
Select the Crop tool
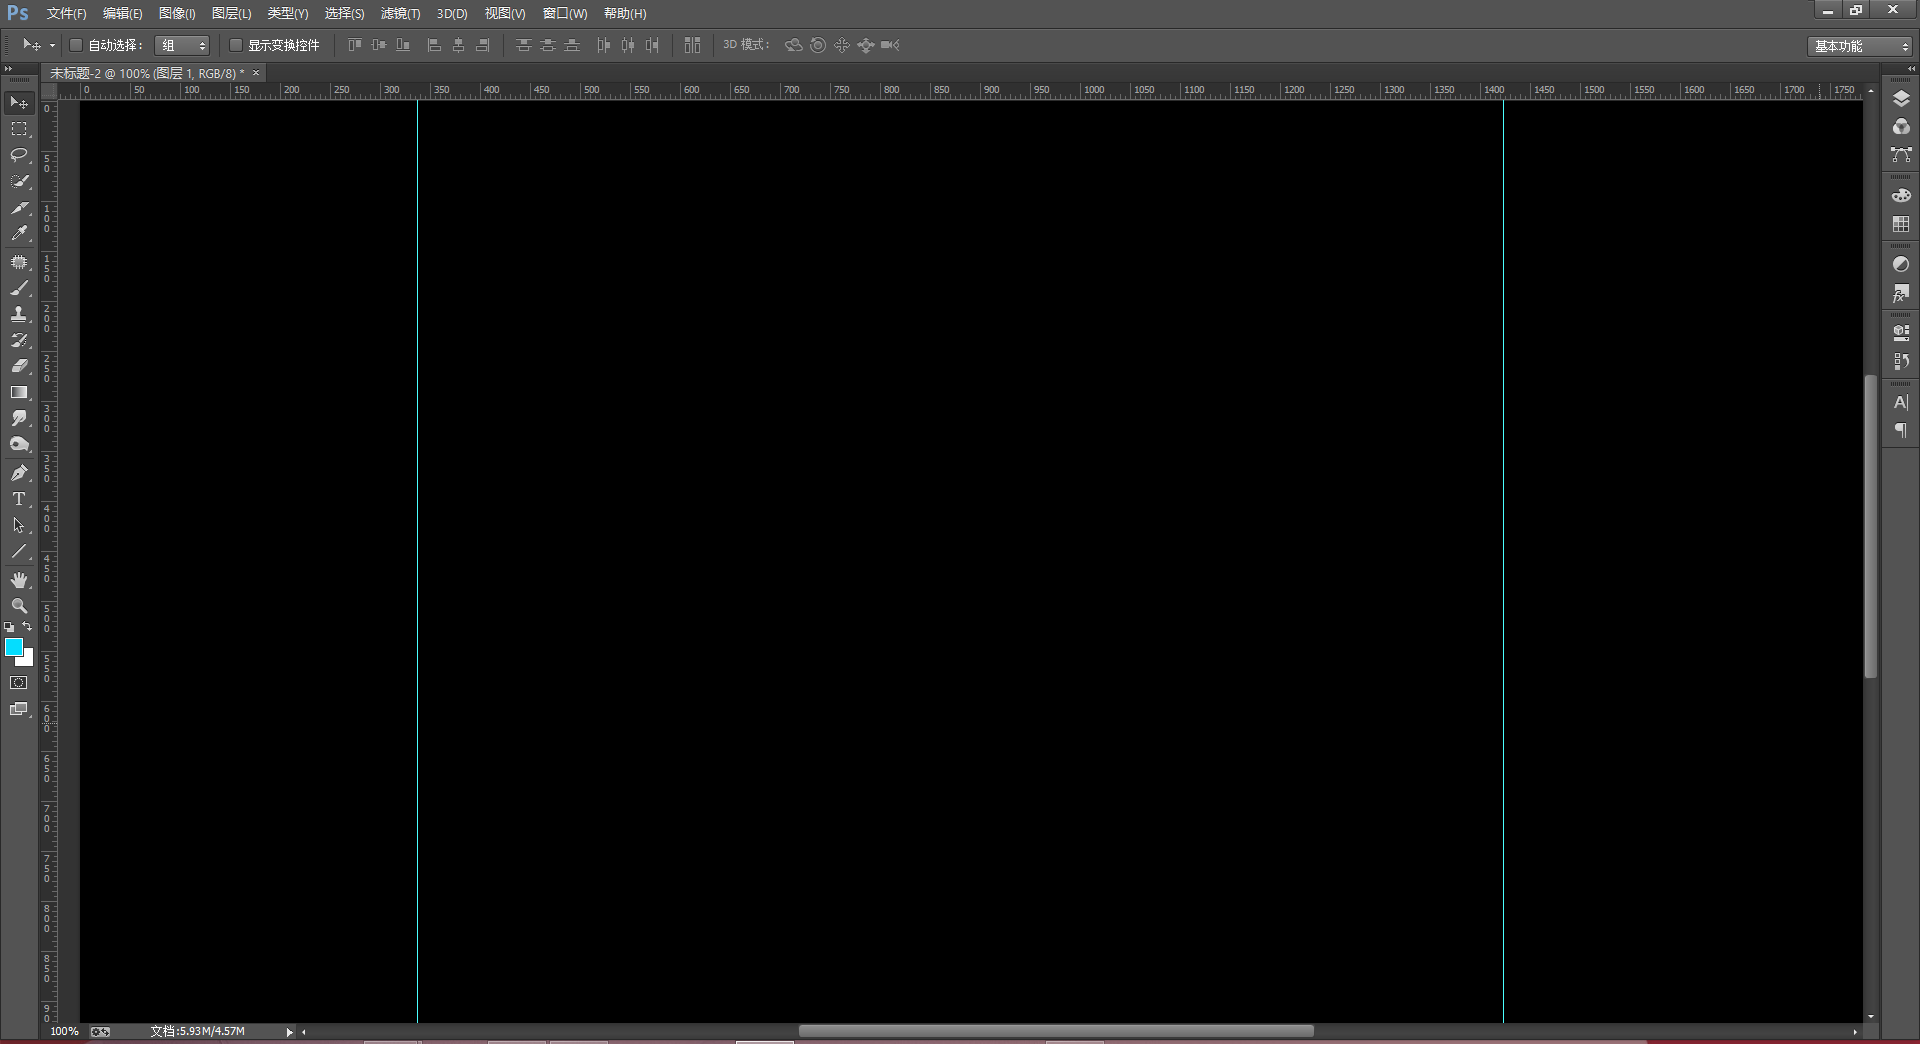click(19, 208)
